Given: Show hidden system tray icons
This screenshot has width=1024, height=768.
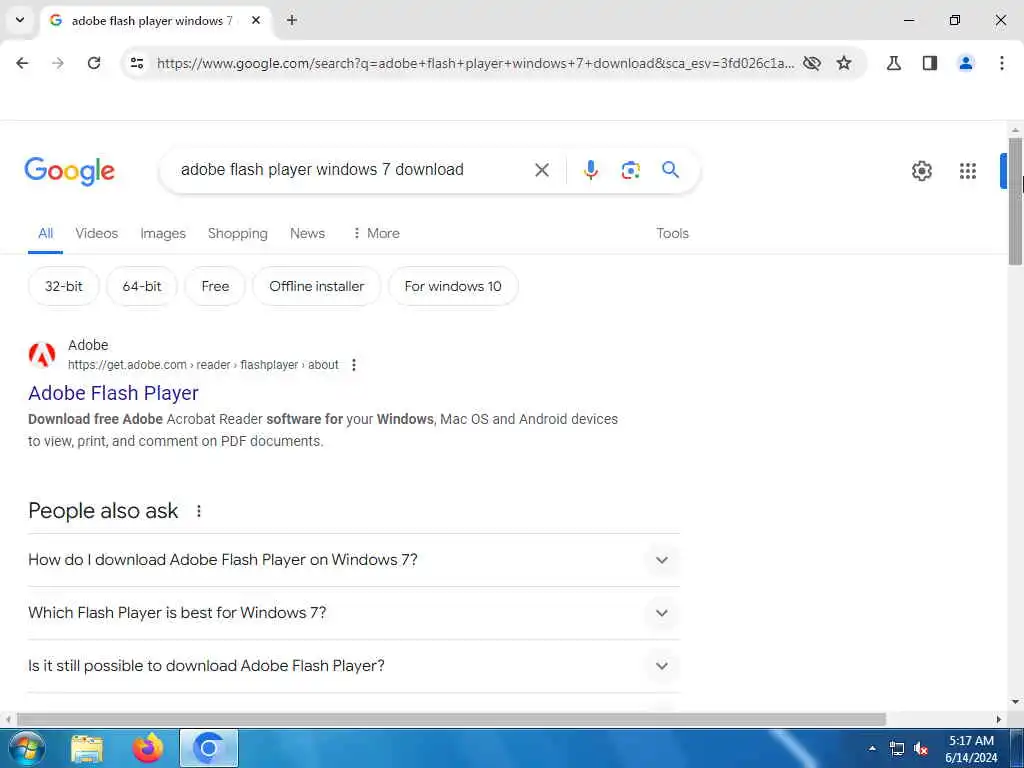Looking at the screenshot, I should (872, 748).
